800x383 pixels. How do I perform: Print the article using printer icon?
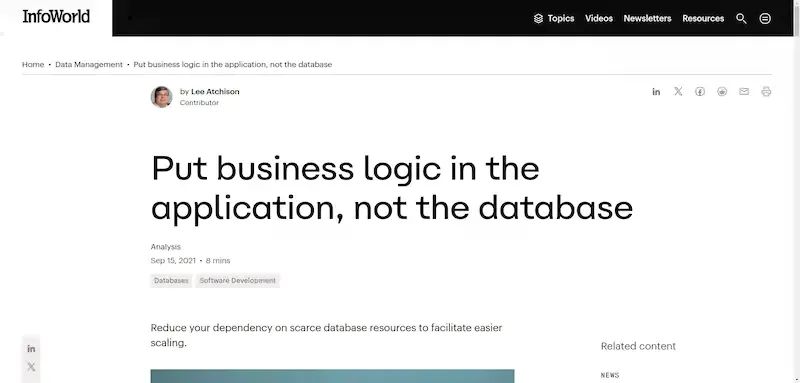coord(766,92)
